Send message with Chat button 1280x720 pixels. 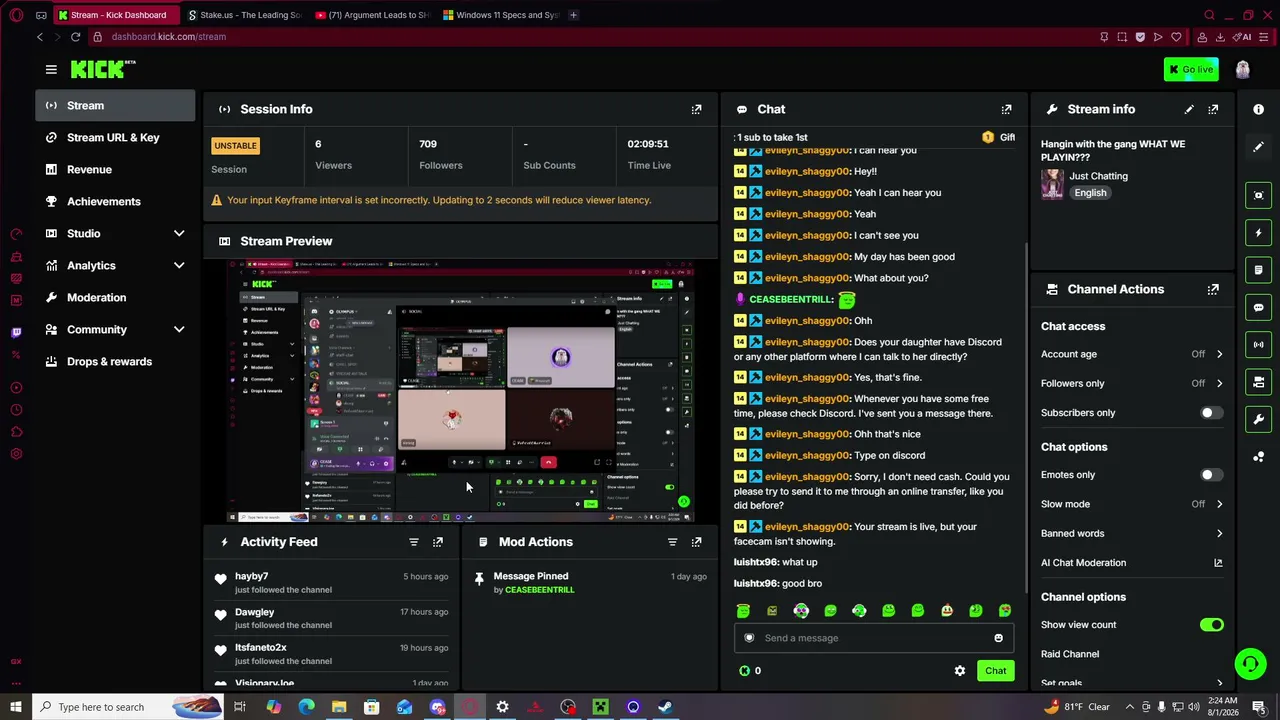click(x=995, y=671)
